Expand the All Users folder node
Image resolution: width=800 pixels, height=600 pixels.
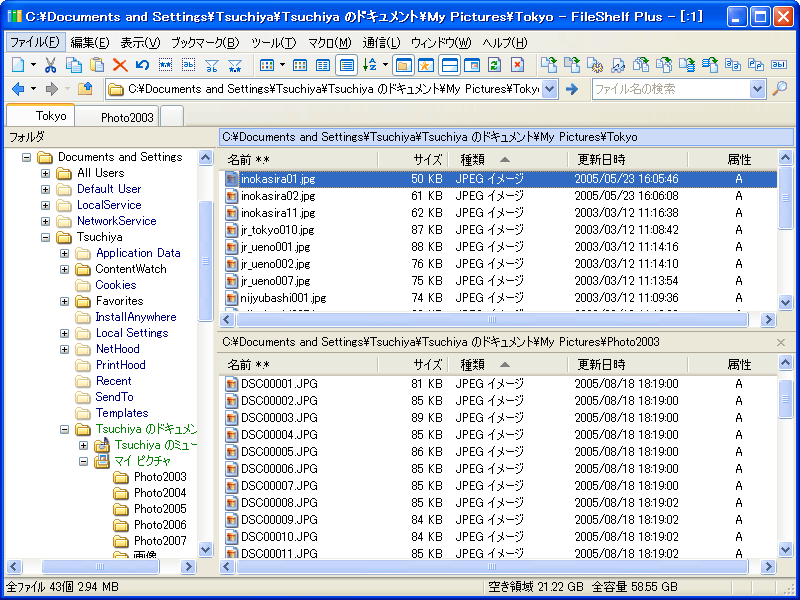coord(45,173)
